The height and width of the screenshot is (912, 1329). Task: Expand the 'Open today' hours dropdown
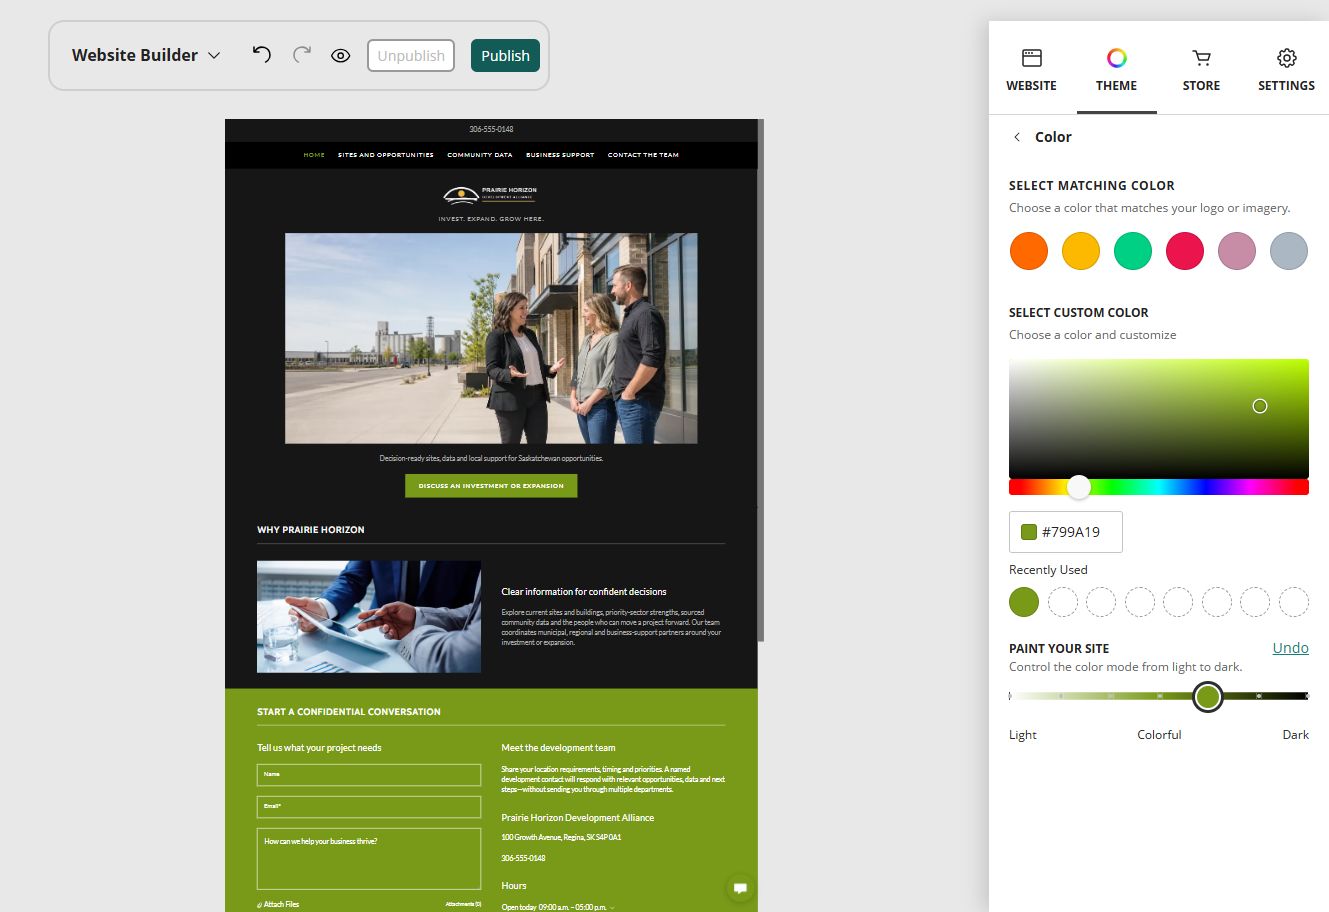pos(558,907)
